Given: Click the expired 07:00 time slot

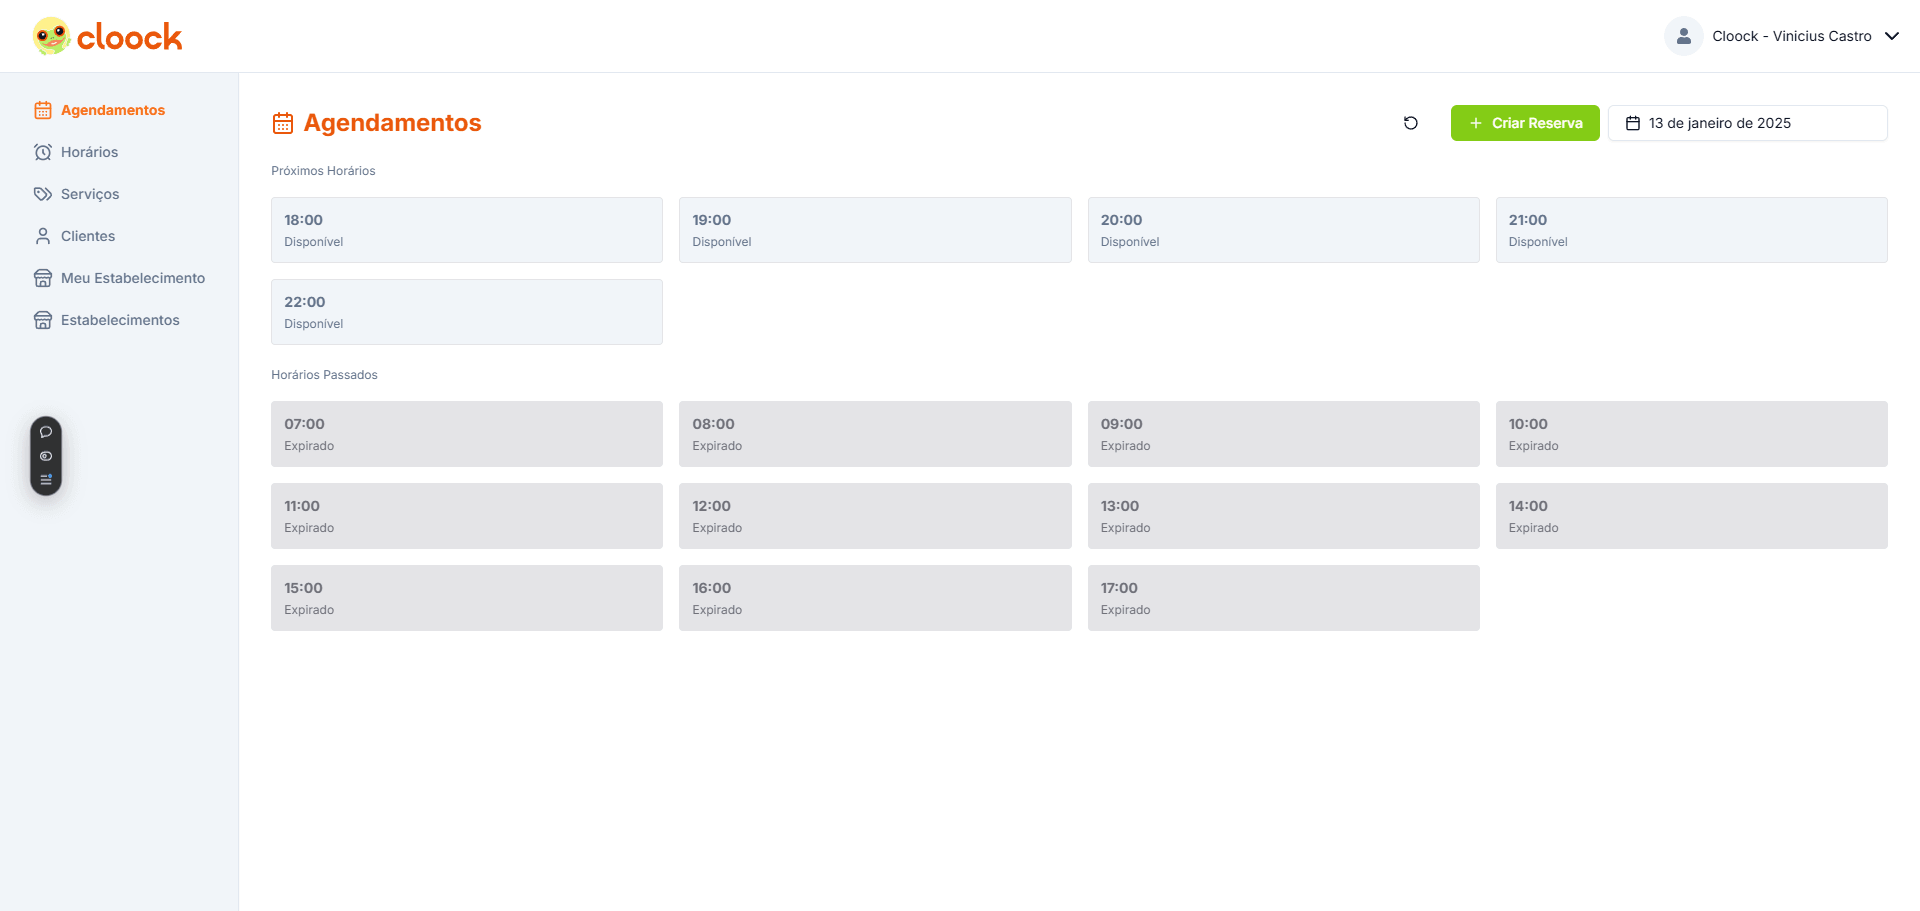Looking at the screenshot, I should (466, 434).
